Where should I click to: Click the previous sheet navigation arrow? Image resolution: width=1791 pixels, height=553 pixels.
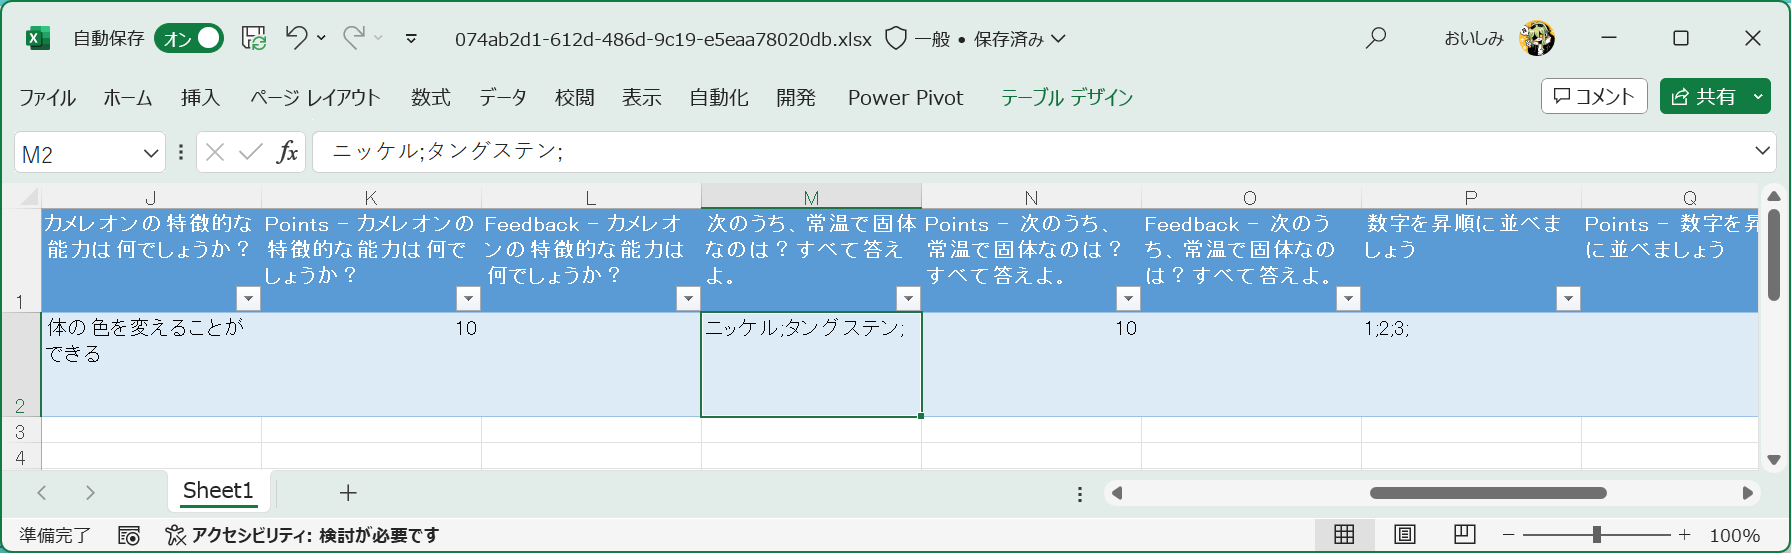pos(42,492)
